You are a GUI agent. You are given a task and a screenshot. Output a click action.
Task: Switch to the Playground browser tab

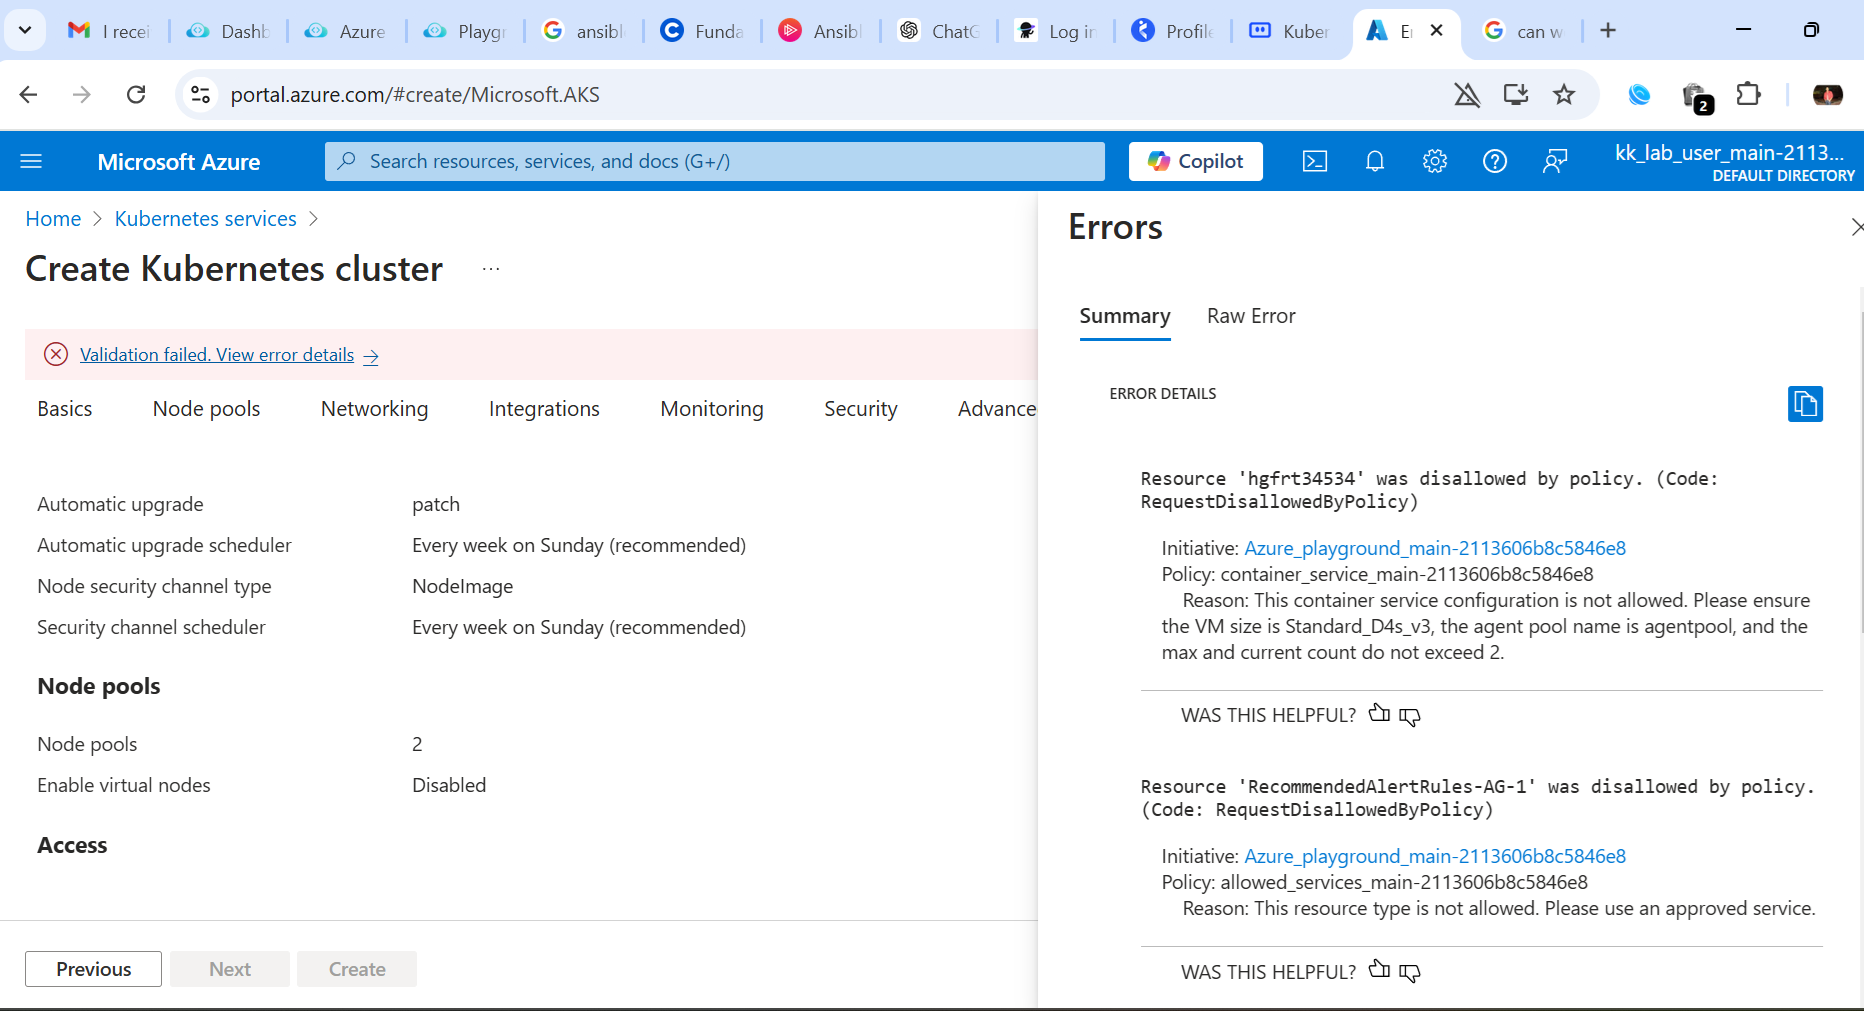(465, 31)
